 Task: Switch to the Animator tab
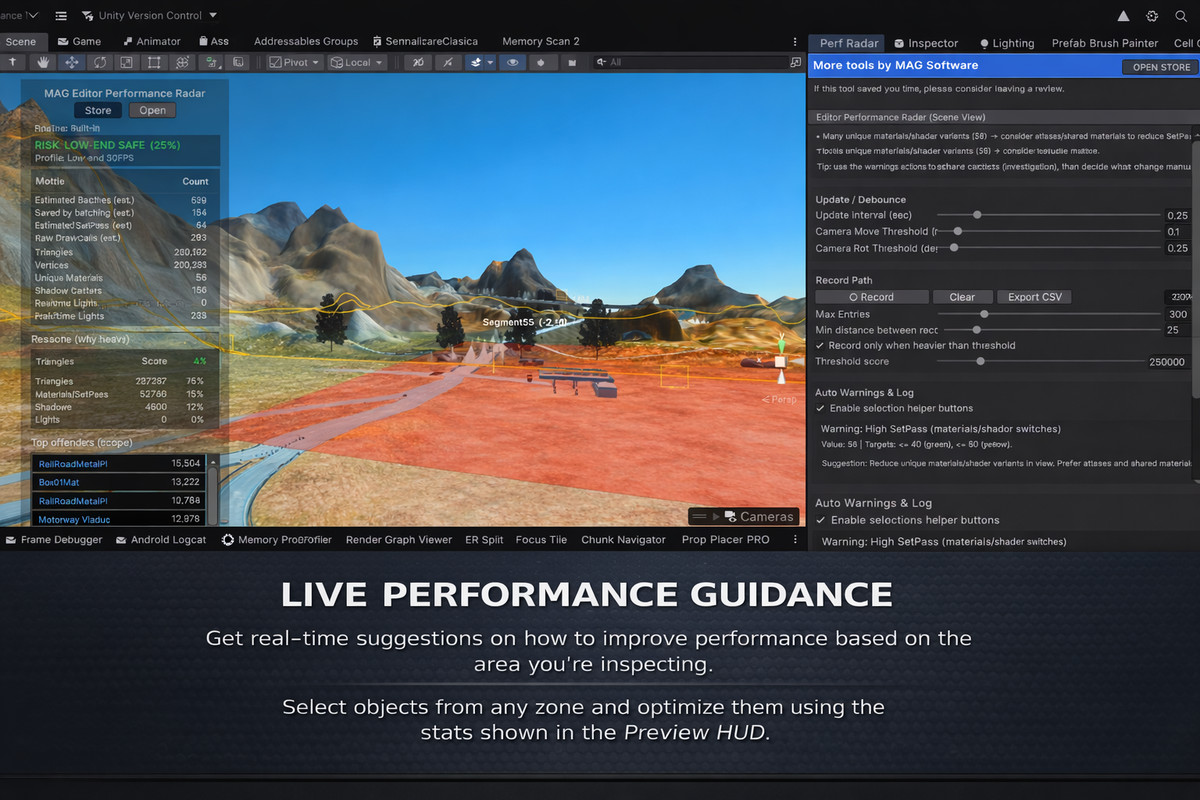152,42
